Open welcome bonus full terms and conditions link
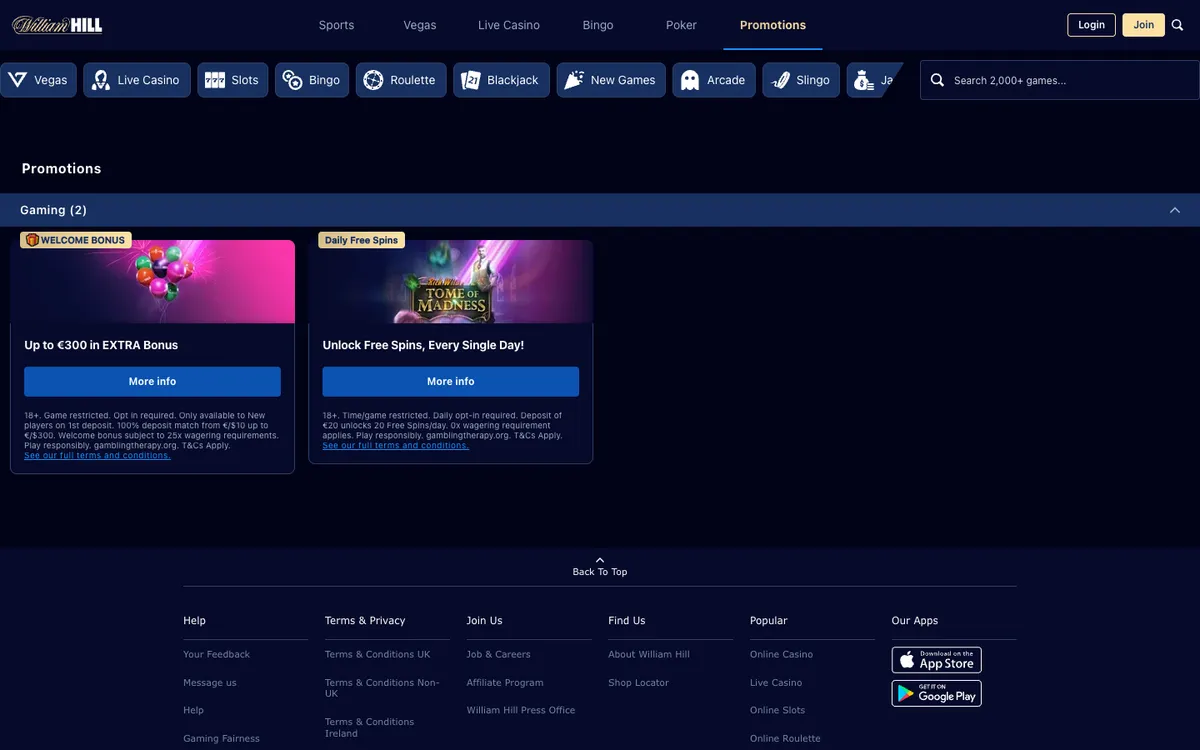Viewport: 1200px width, 750px height. pos(97,455)
